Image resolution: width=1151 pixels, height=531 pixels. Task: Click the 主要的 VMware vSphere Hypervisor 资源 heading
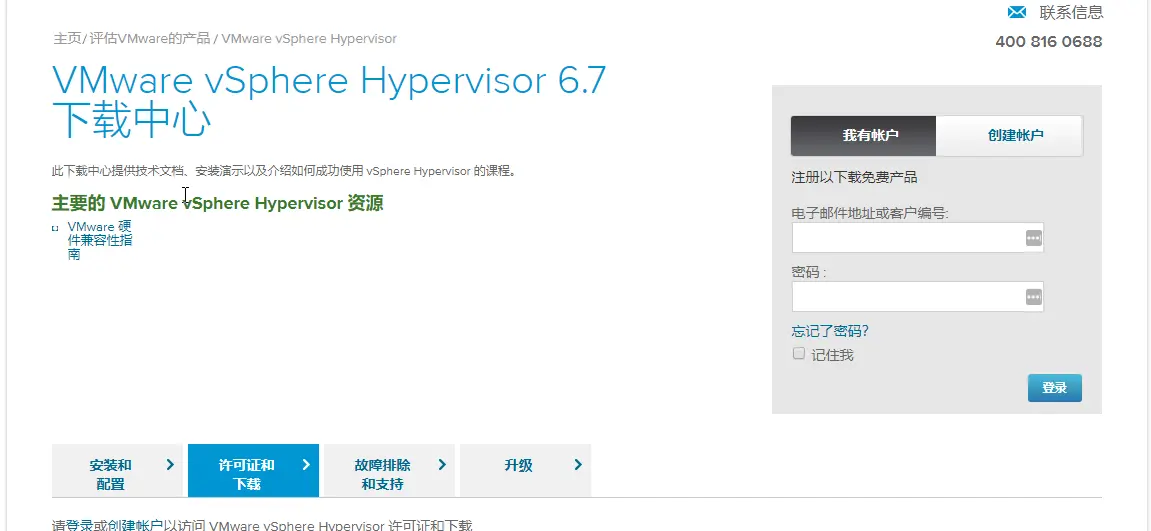point(217,203)
